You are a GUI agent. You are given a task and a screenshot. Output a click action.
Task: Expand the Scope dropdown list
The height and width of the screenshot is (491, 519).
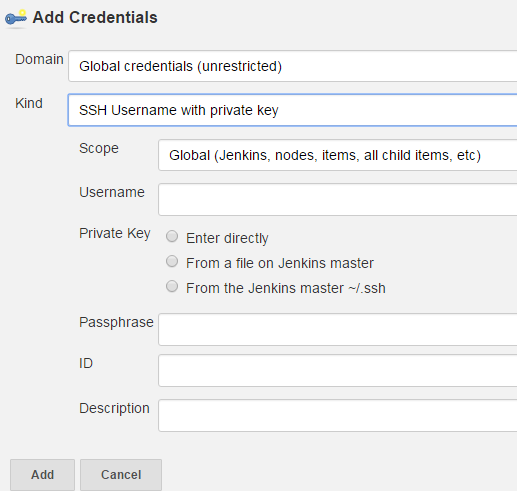pyautogui.click(x=338, y=155)
